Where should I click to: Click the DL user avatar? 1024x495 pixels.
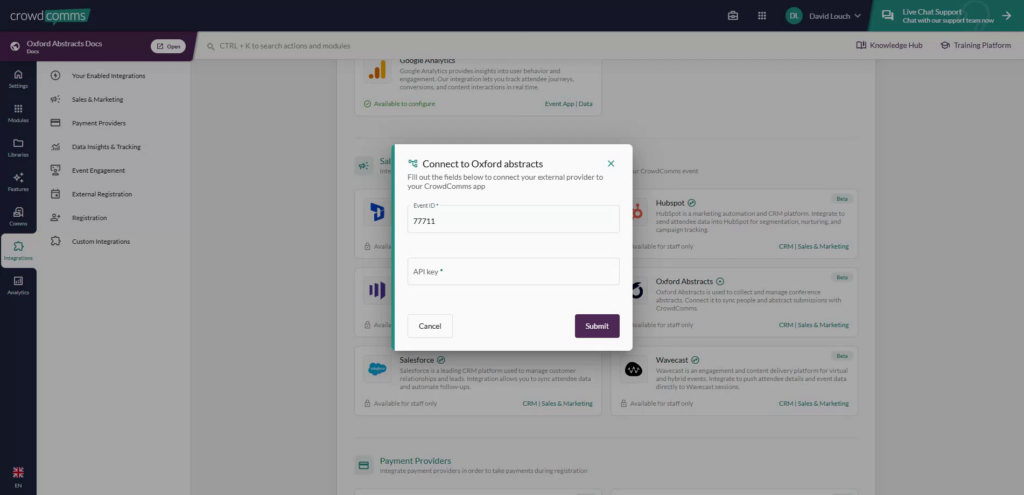(x=793, y=16)
